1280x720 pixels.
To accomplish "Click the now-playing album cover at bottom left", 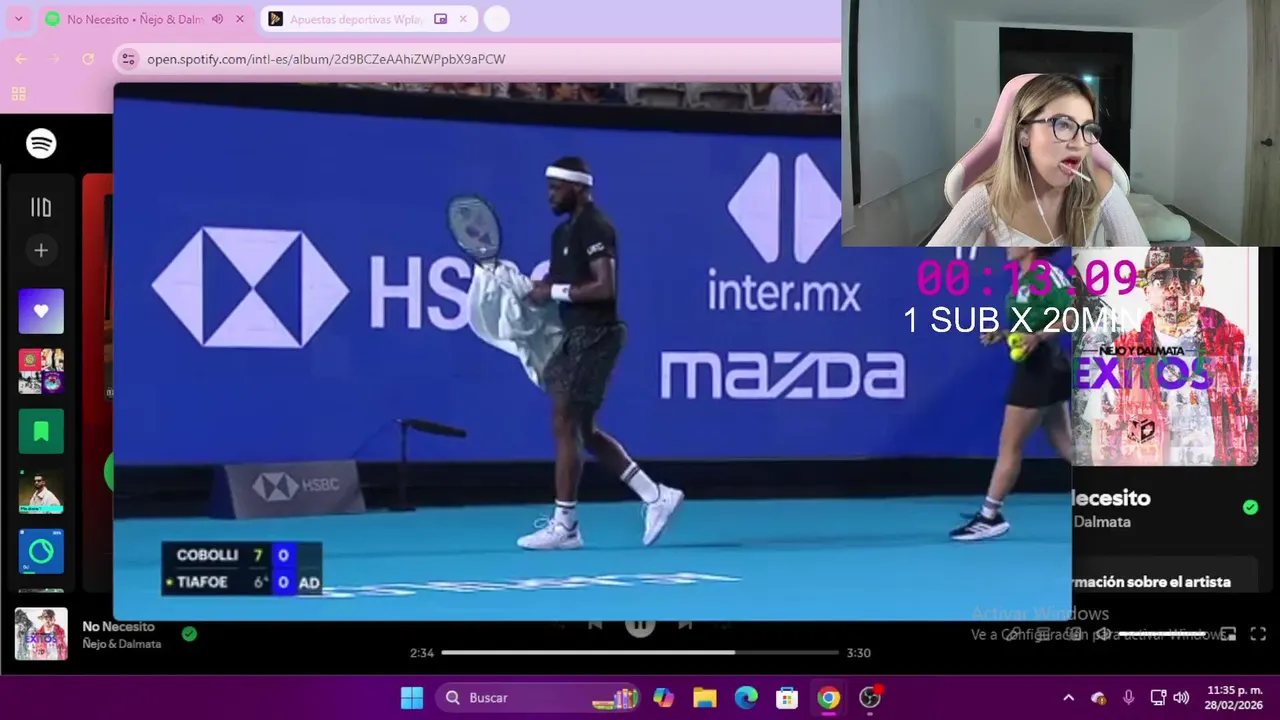I will (41, 634).
